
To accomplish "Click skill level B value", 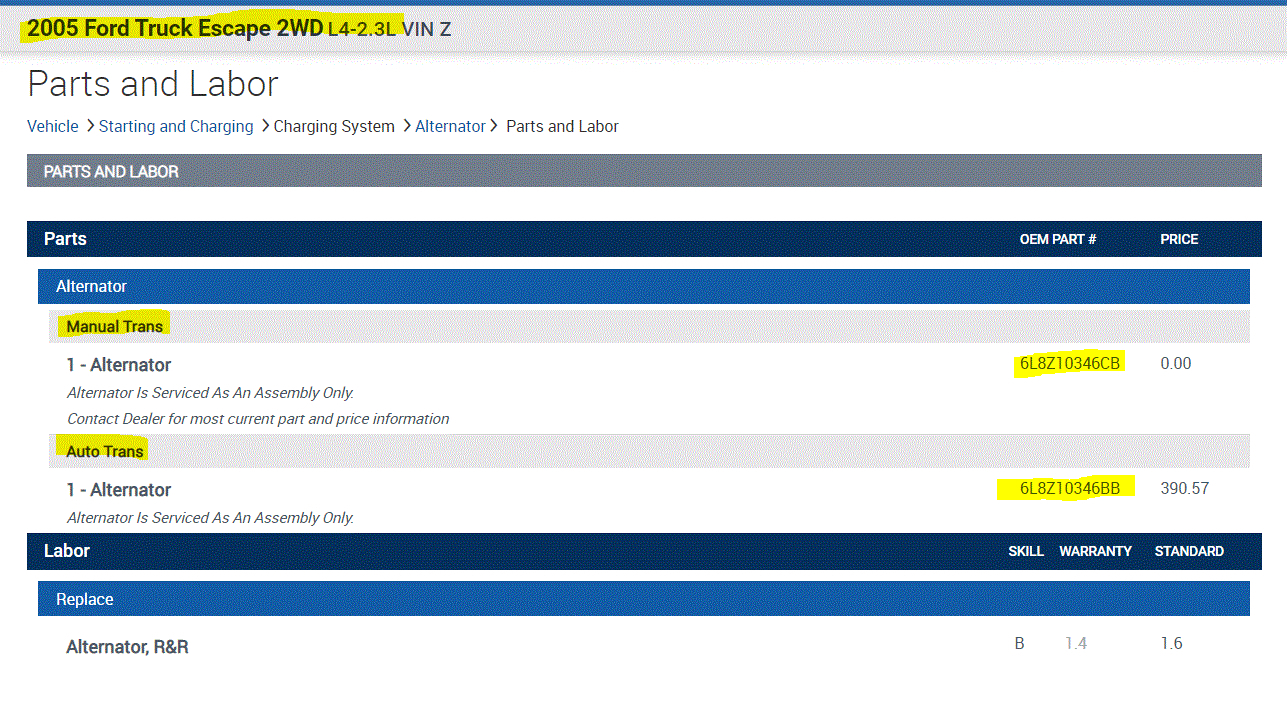I will coord(1019,643).
